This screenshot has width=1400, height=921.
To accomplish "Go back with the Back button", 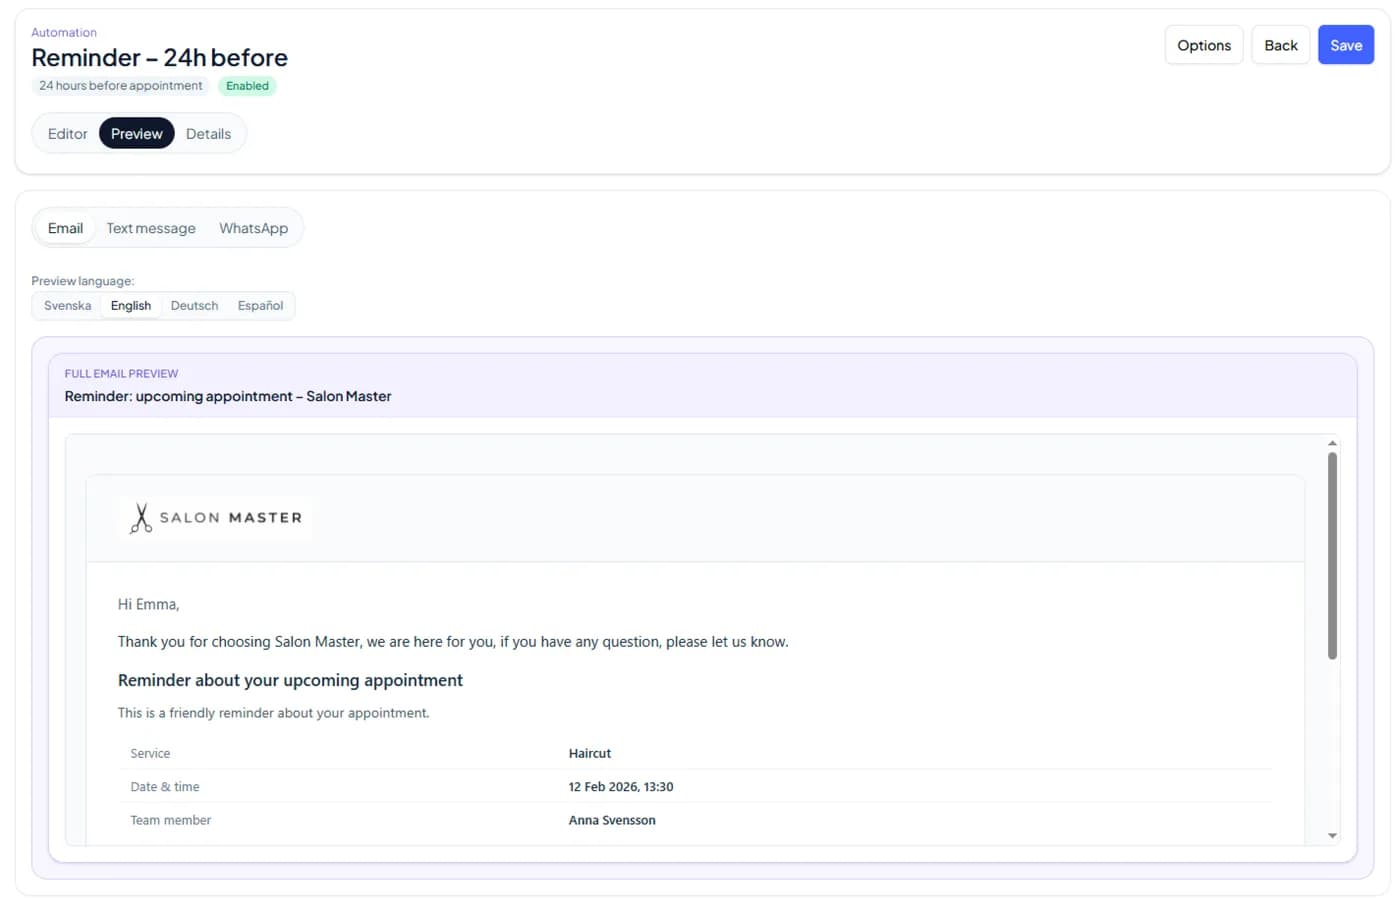I will click(x=1280, y=45).
